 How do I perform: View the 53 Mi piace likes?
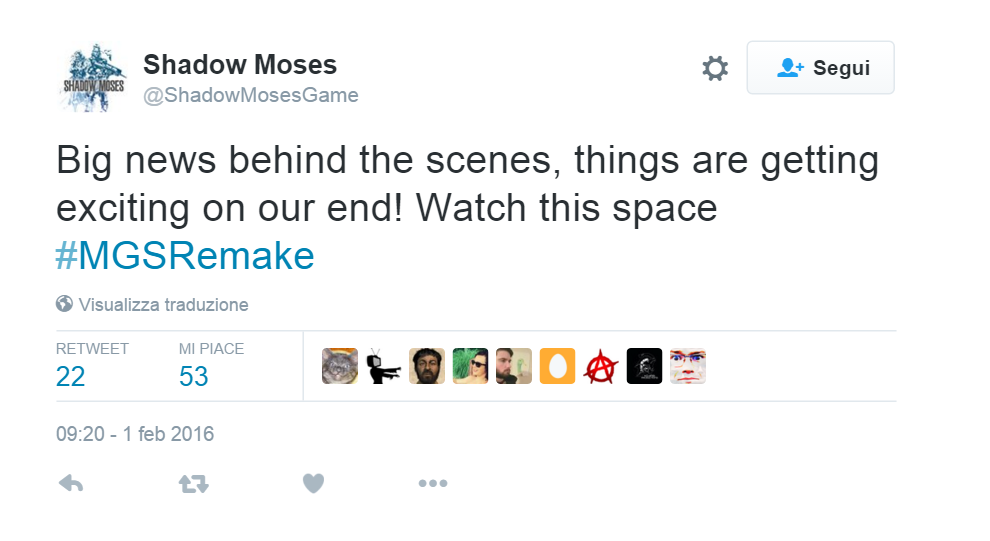[194, 375]
